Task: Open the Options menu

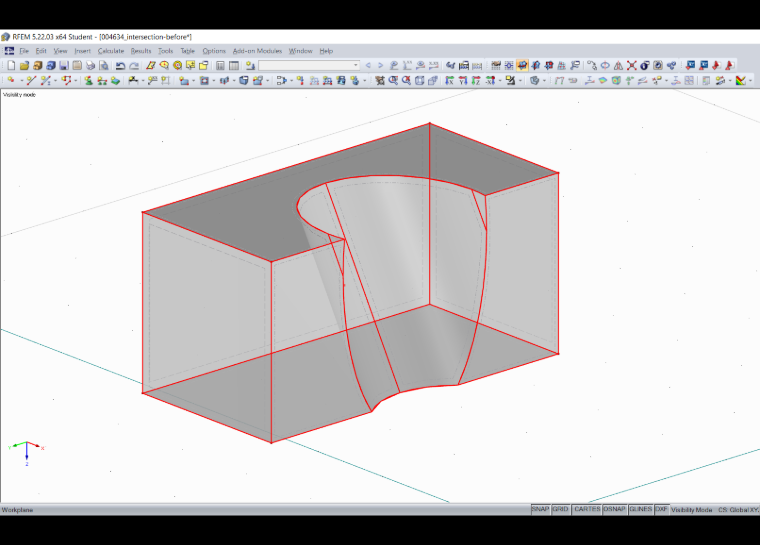Action: (214, 51)
